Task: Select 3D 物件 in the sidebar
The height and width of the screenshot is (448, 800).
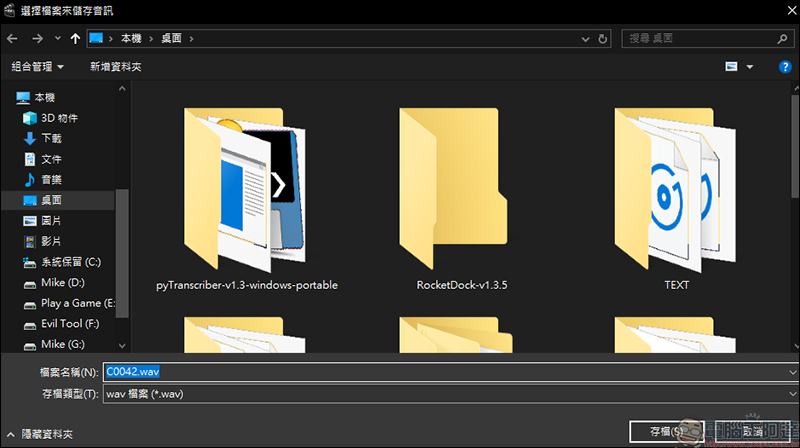Action: click(59, 117)
